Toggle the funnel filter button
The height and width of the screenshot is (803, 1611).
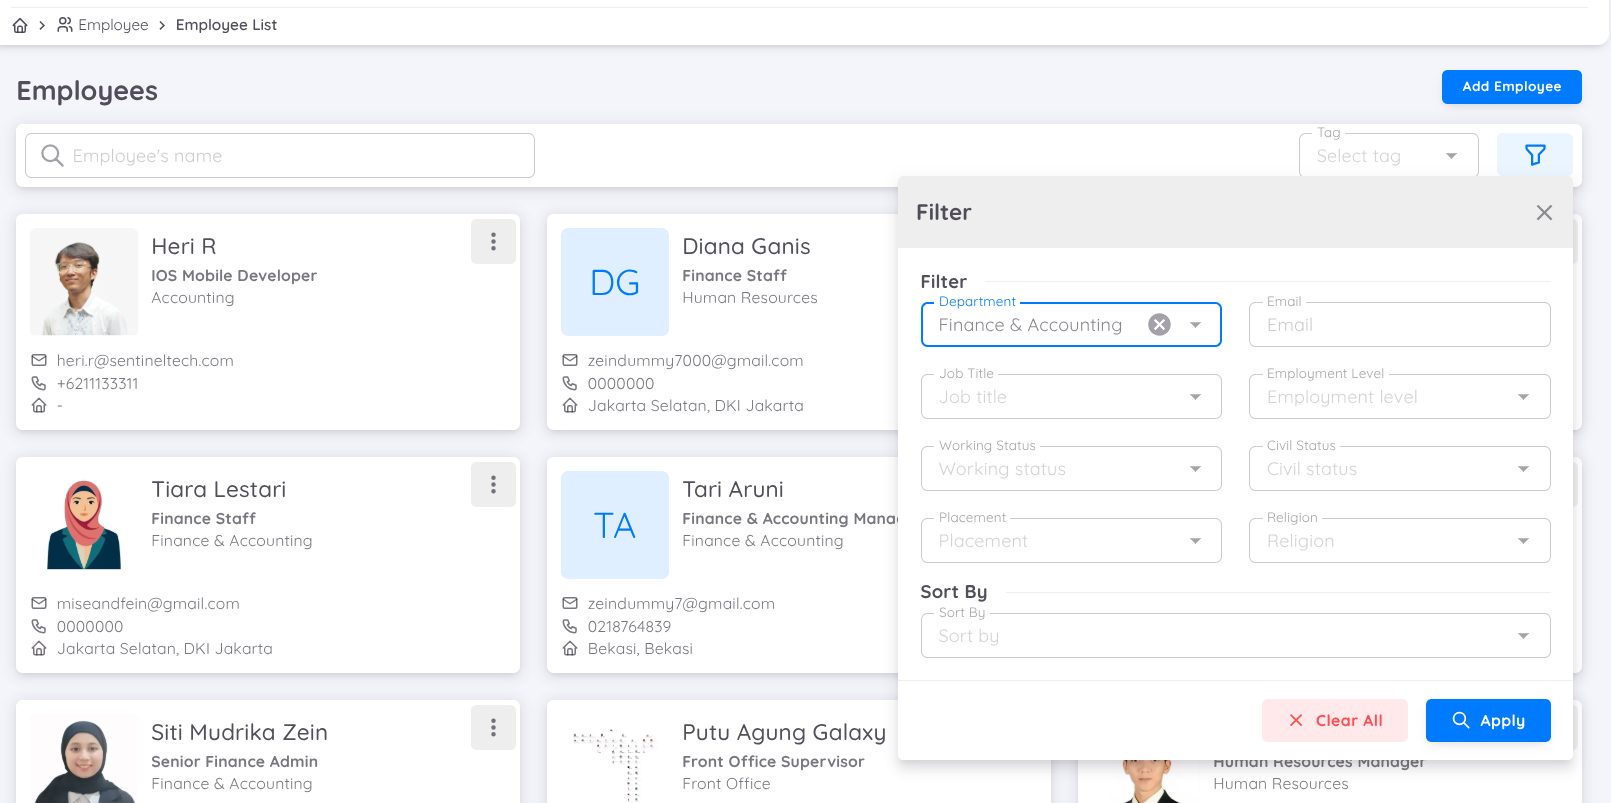pyautogui.click(x=1534, y=155)
